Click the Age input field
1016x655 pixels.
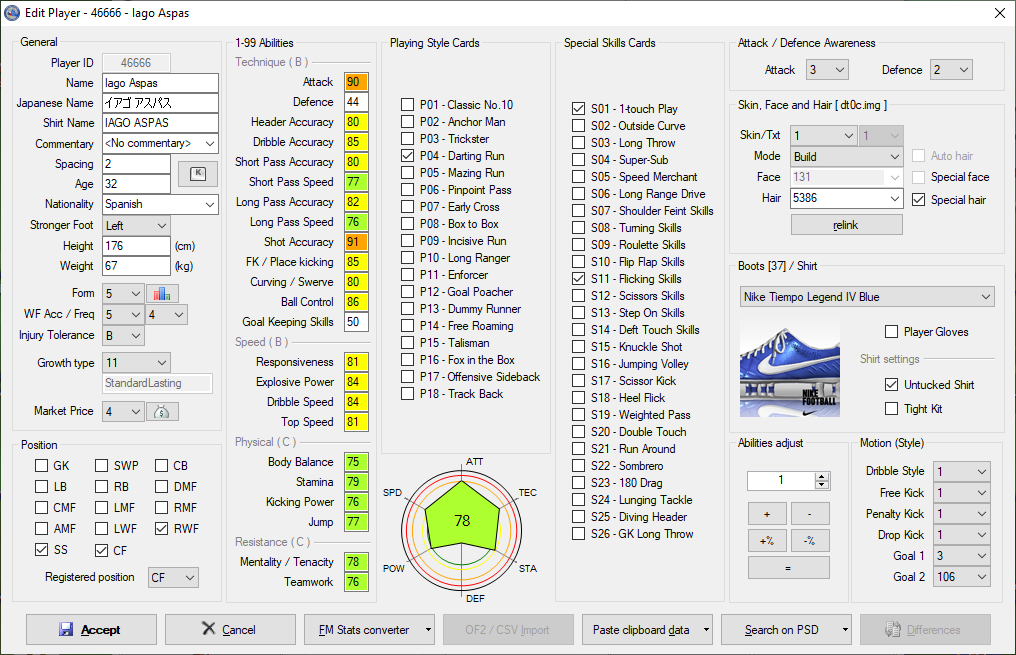[x=137, y=184]
